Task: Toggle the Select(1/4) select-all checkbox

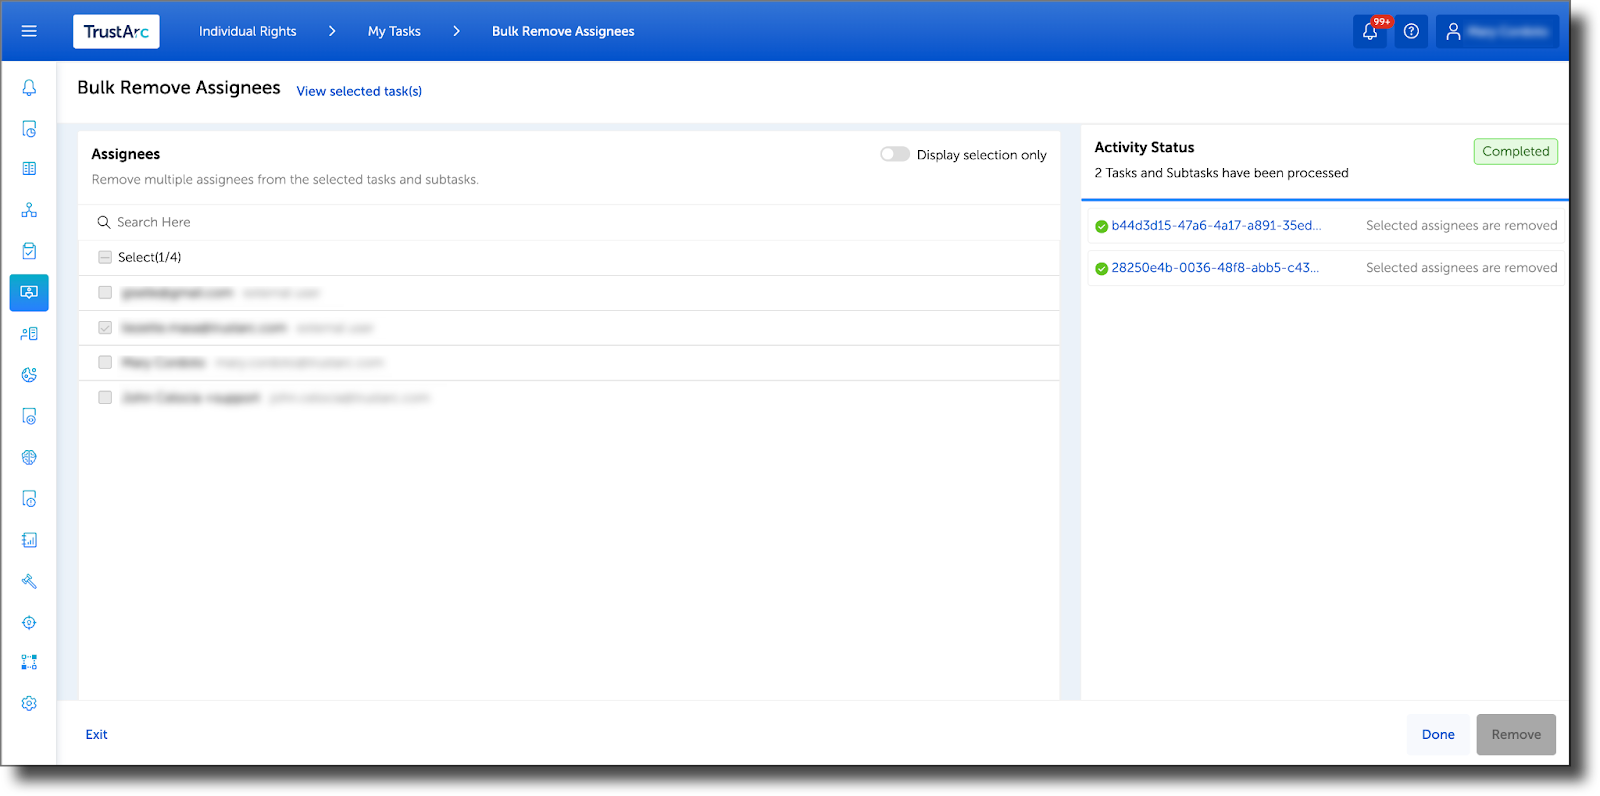Action: coord(105,257)
